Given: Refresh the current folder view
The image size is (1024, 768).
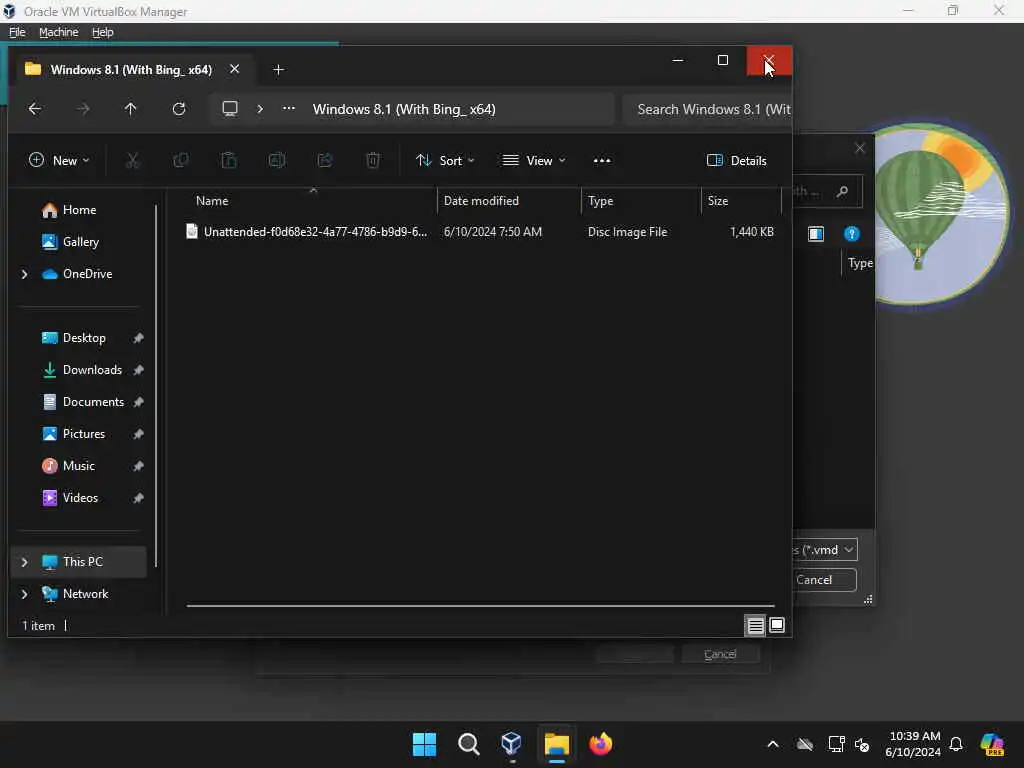Looking at the screenshot, I should (x=178, y=109).
